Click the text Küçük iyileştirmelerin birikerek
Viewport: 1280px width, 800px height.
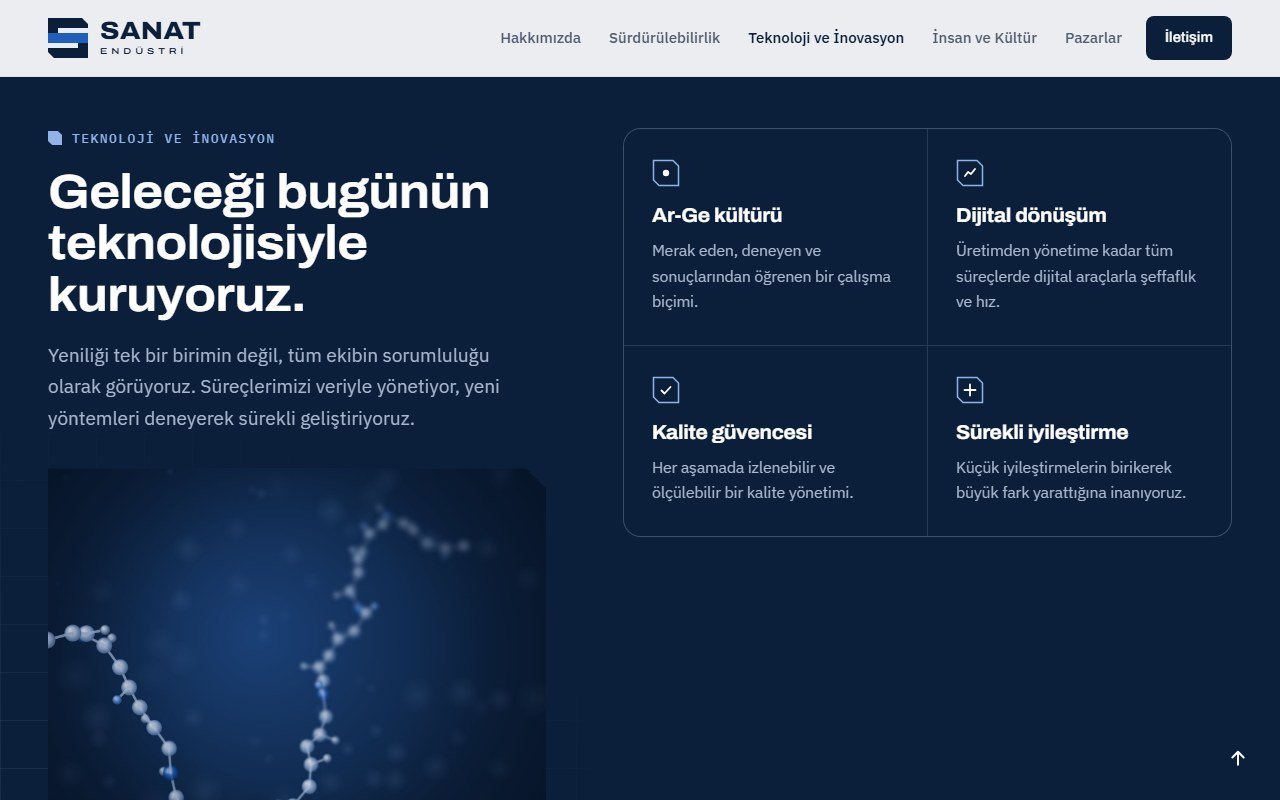point(1063,467)
